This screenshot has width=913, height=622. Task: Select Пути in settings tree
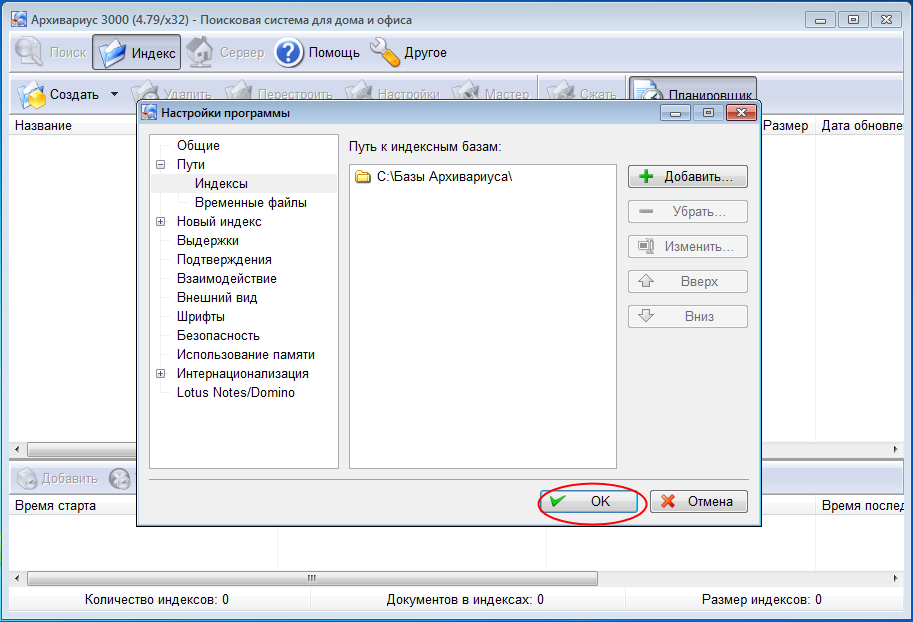[x=191, y=164]
